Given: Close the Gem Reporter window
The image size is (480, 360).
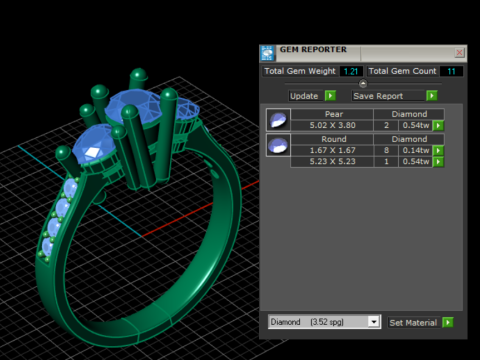Looking at the screenshot, I should point(459,52).
